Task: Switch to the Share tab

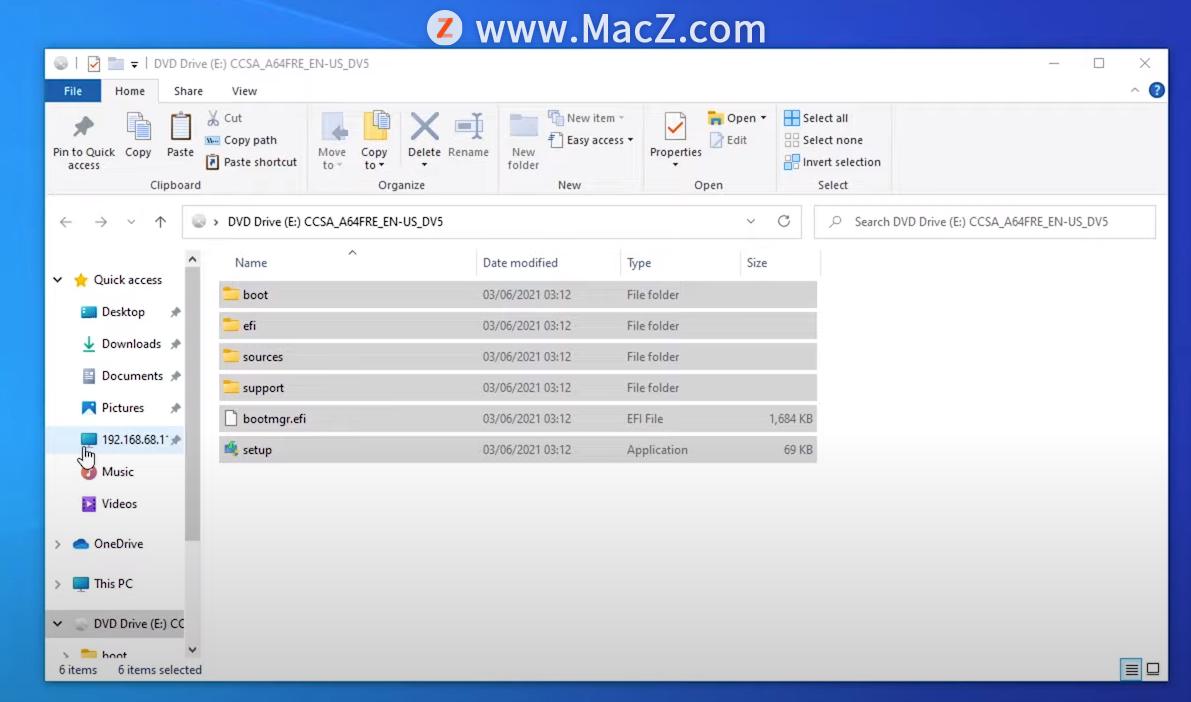Action: pyautogui.click(x=188, y=90)
